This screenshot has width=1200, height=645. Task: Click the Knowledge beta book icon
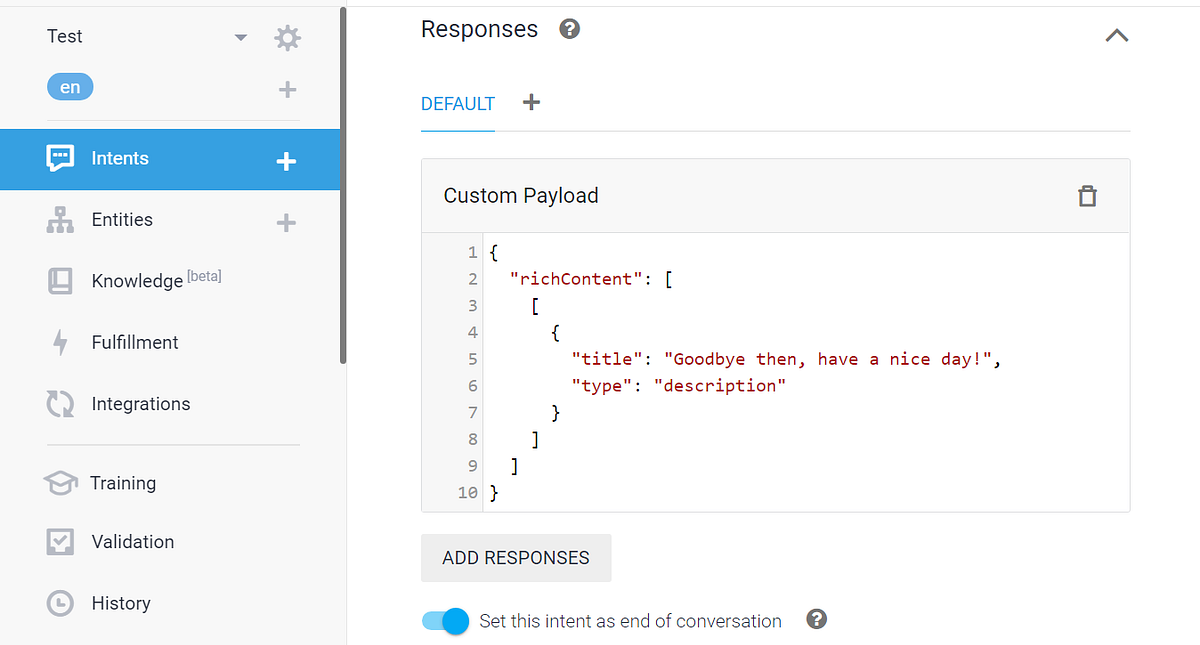coord(60,280)
